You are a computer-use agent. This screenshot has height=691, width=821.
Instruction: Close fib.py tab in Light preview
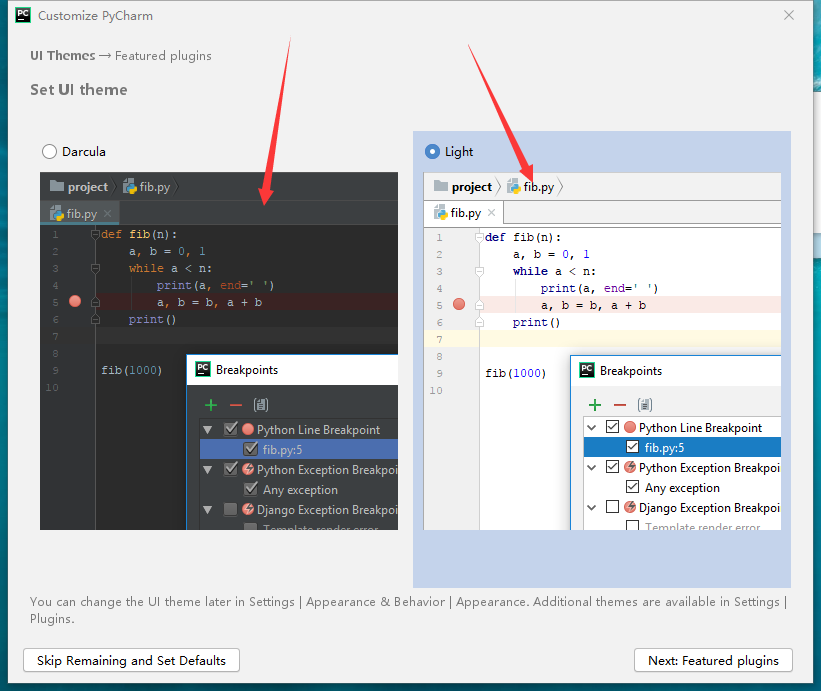492,212
